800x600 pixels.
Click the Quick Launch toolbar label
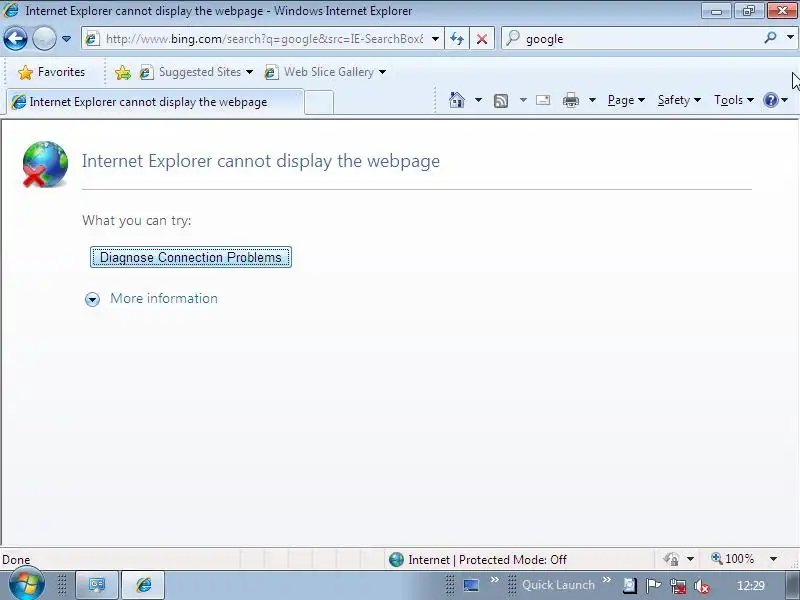[558, 585]
